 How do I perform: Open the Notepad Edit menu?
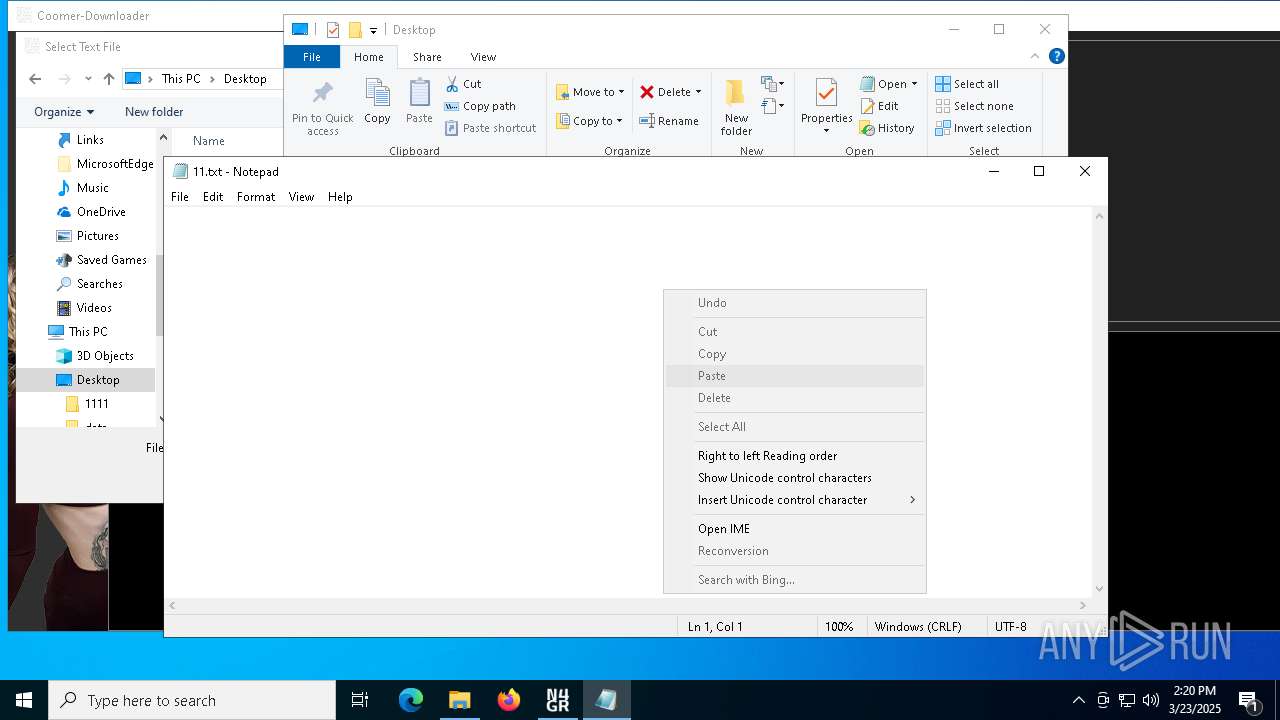[x=213, y=197]
